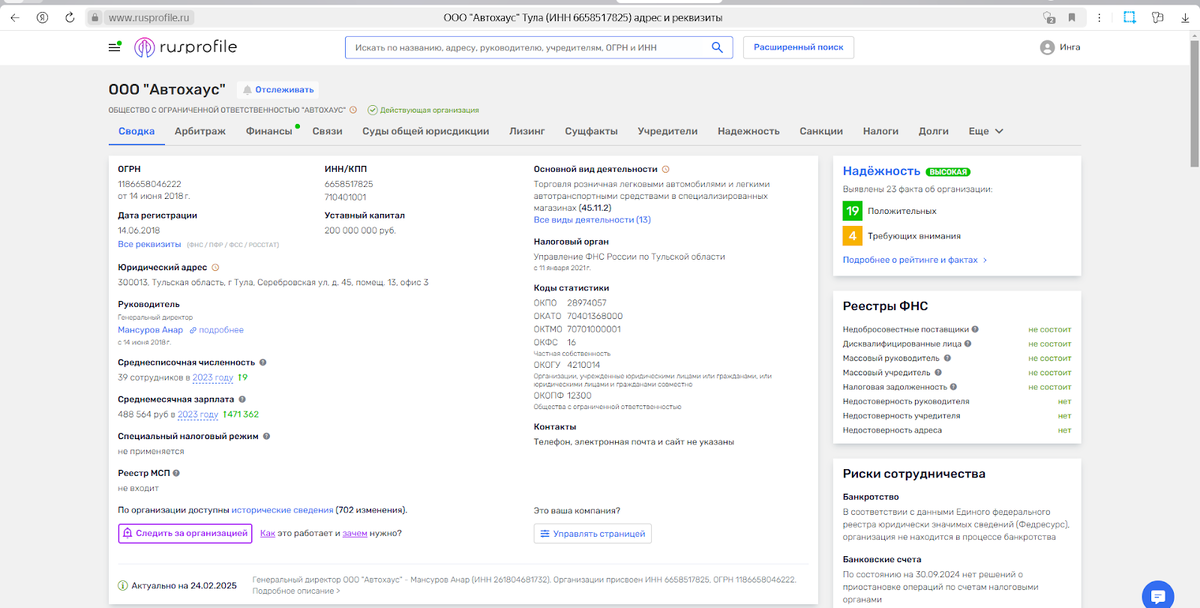This screenshot has height=608, width=1200.
Task: Open the hamburger menu beside the rusprofile logo
Action: click(114, 47)
